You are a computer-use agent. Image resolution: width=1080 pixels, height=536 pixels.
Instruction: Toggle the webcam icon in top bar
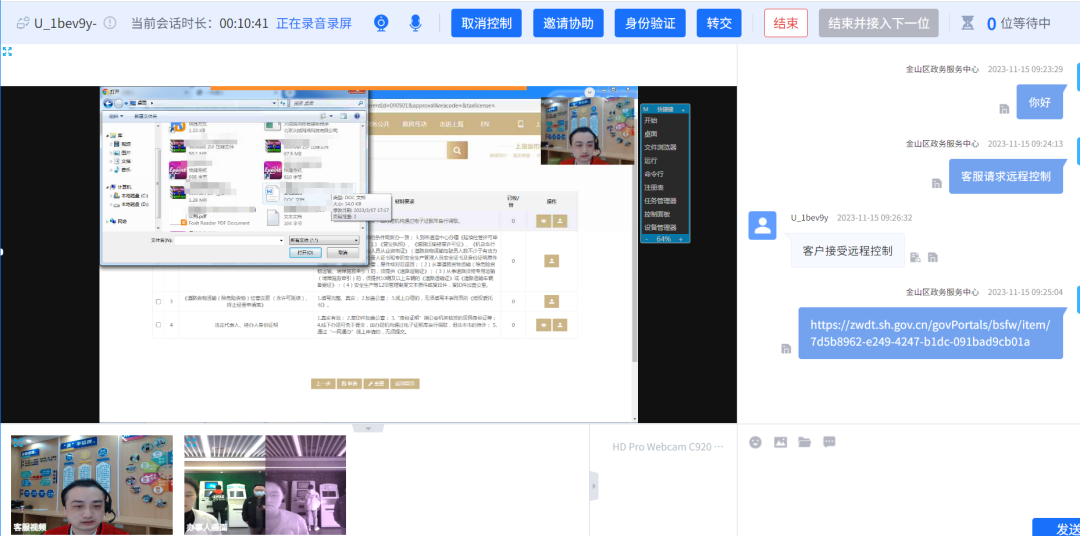pyautogui.click(x=381, y=23)
